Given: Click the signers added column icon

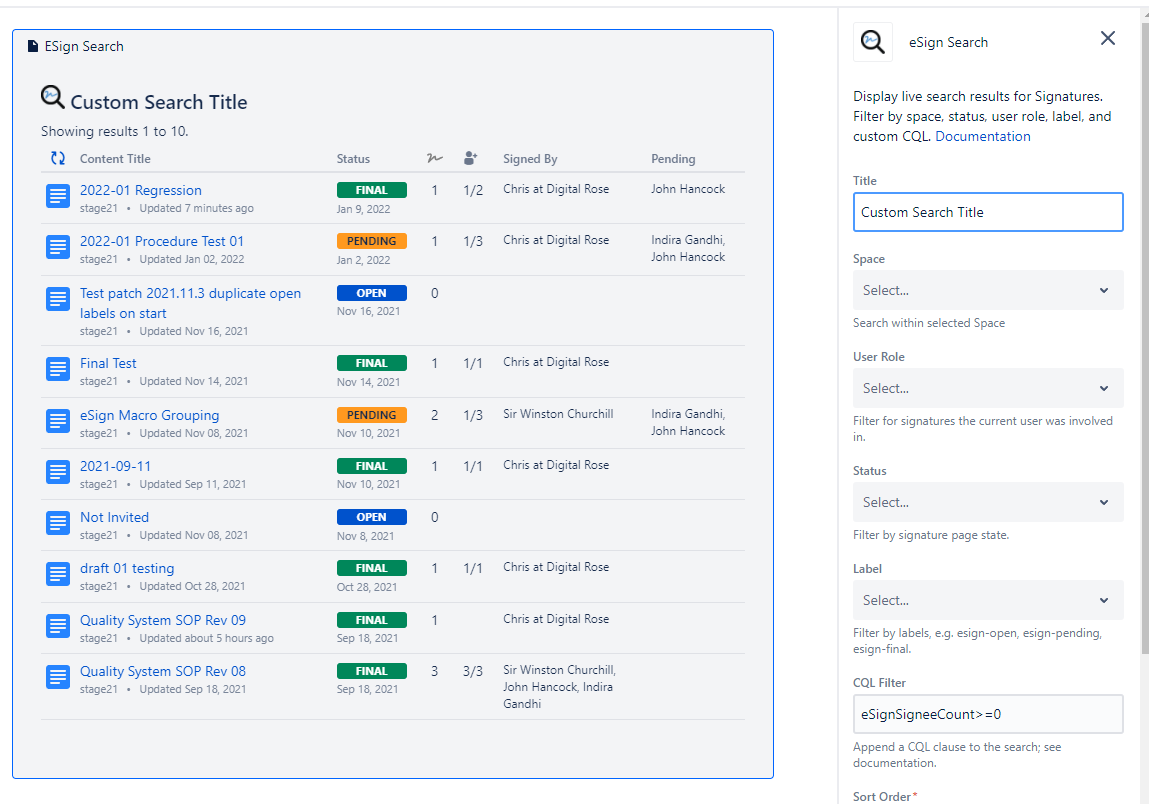Looking at the screenshot, I should 471,158.
